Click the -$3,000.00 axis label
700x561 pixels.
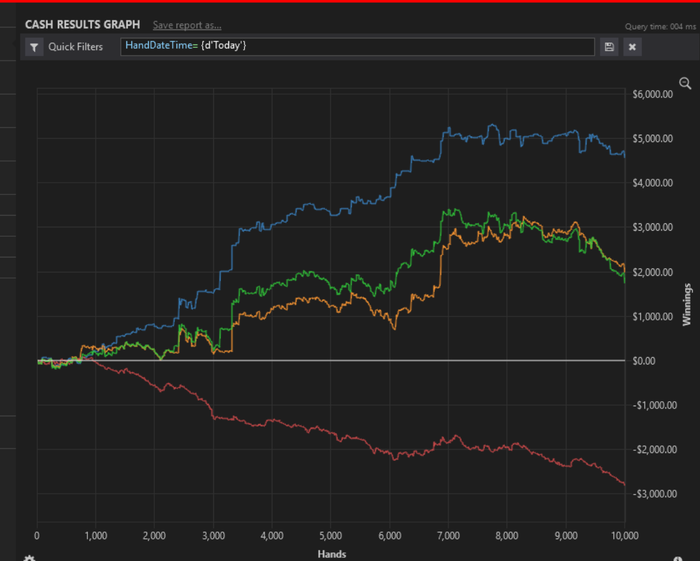[654, 494]
